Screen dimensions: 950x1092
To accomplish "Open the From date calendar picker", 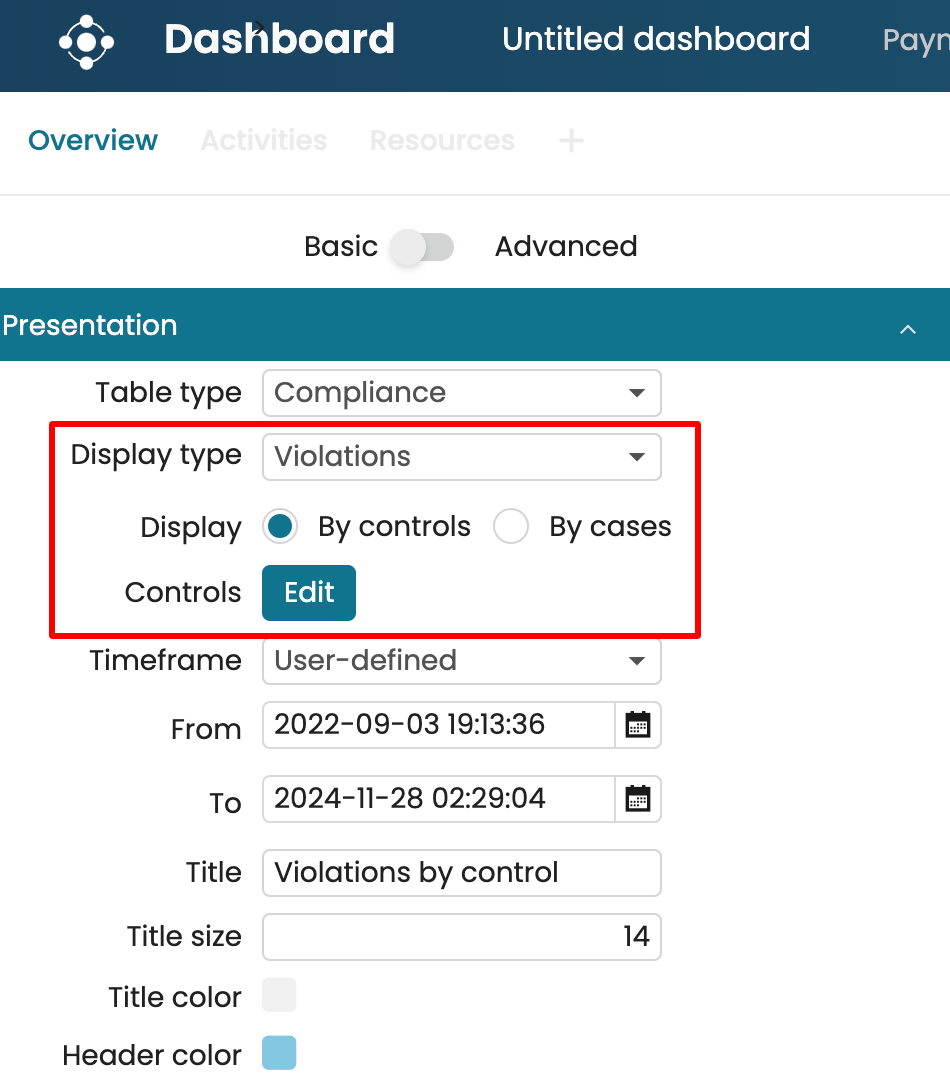I will pos(637,725).
